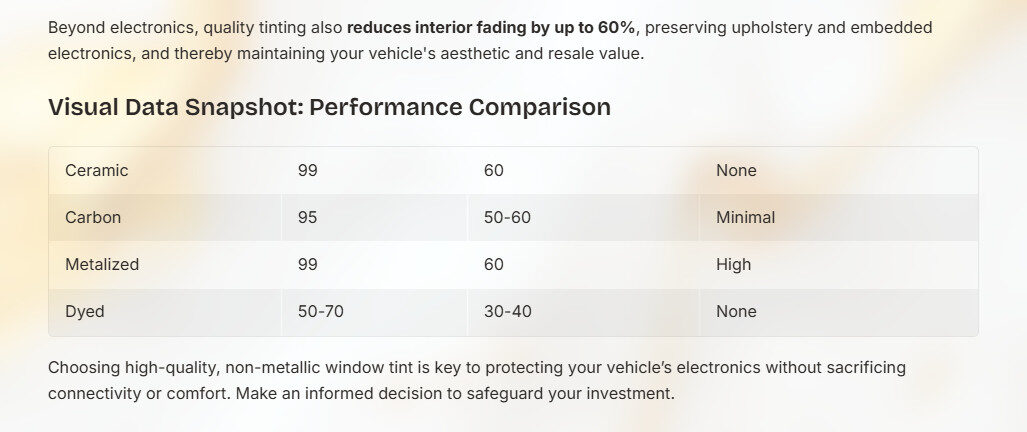Select the Minimal cell in the Carbon row

[x=745, y=217]
